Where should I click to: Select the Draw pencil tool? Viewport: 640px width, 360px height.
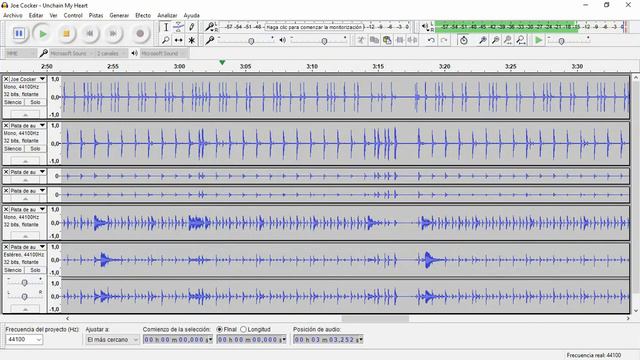point(191,27)
